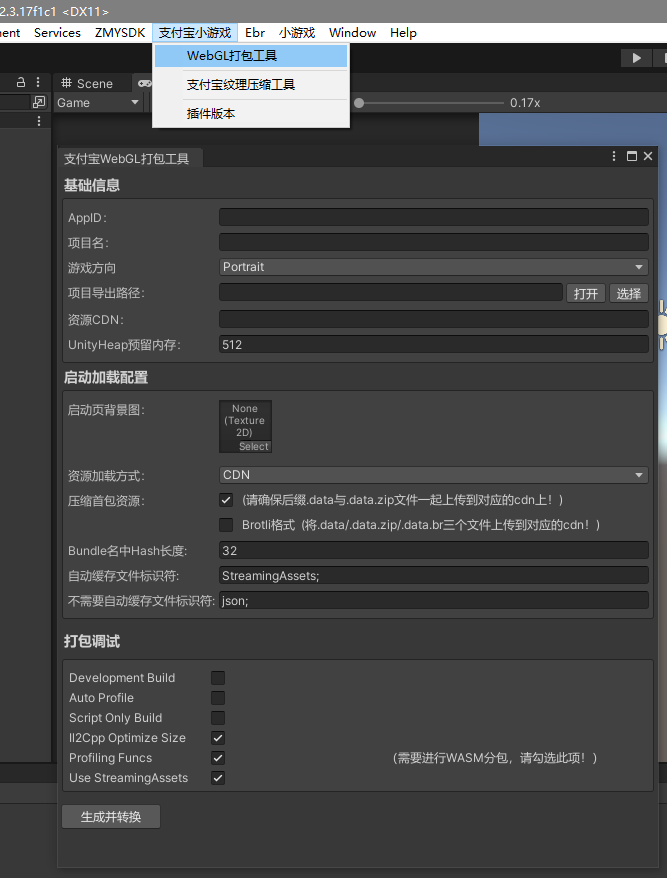Viewport: 667px width, 878px height.
Task: Uncheck Il2Cpp Optimize Size
Action: point(218,738)
